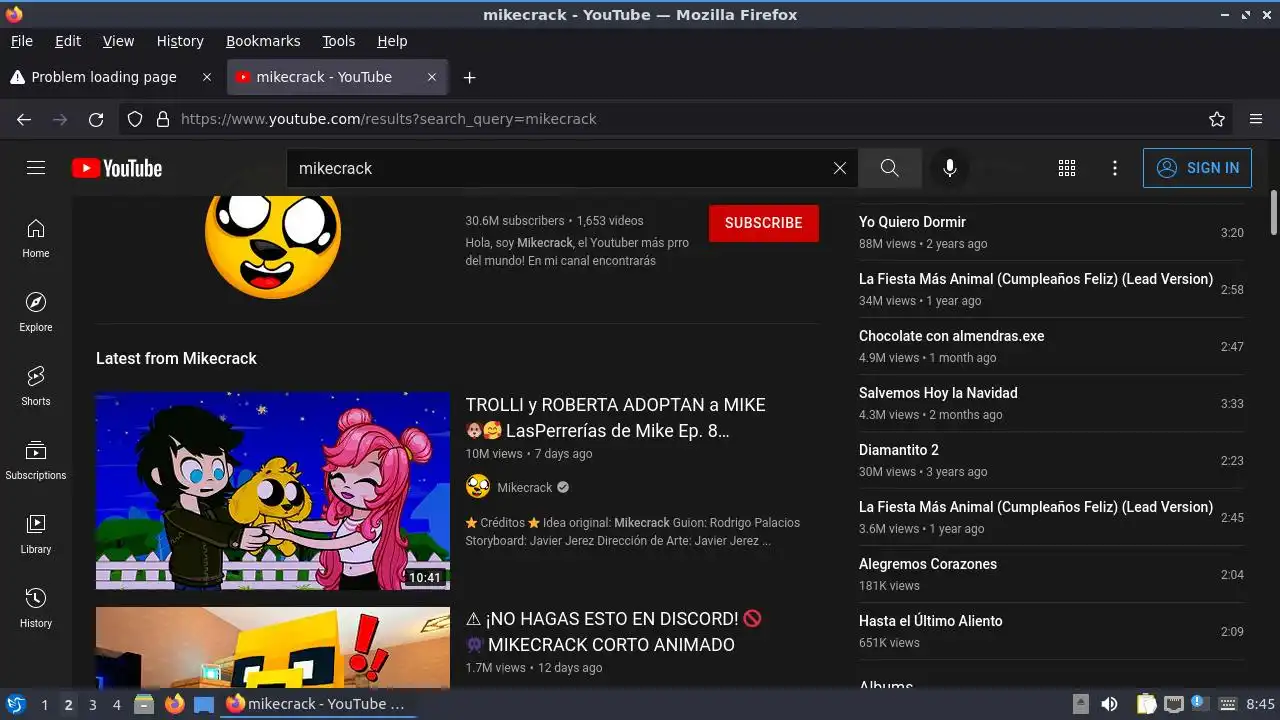This screenshot has width=1280, height=720.
Task: Play La Fiesta Más Animal 2:58 version
Action: coord(1036,279)
